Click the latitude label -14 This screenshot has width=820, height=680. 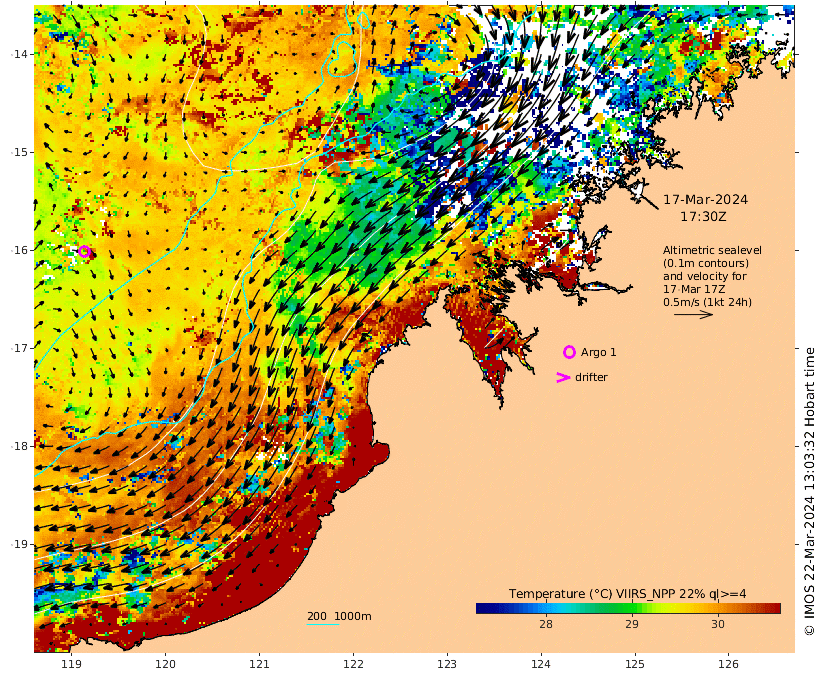[x=19, y=54]
